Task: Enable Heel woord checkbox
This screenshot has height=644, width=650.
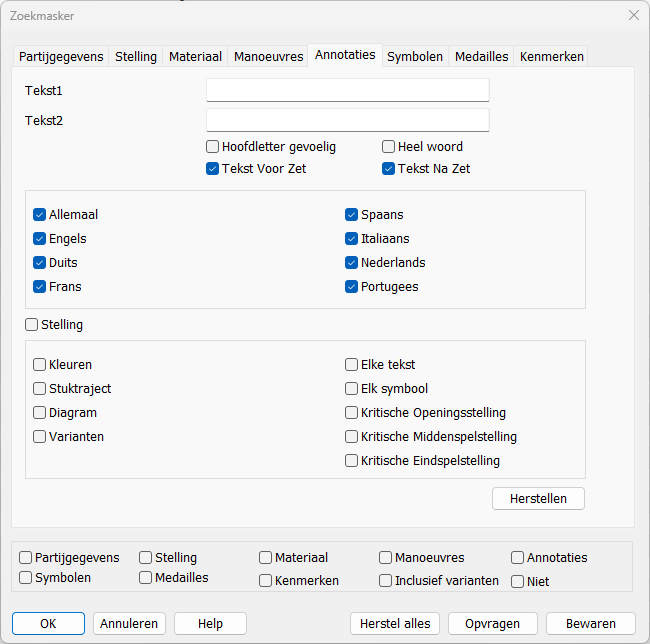Action: tap(388, 146)
